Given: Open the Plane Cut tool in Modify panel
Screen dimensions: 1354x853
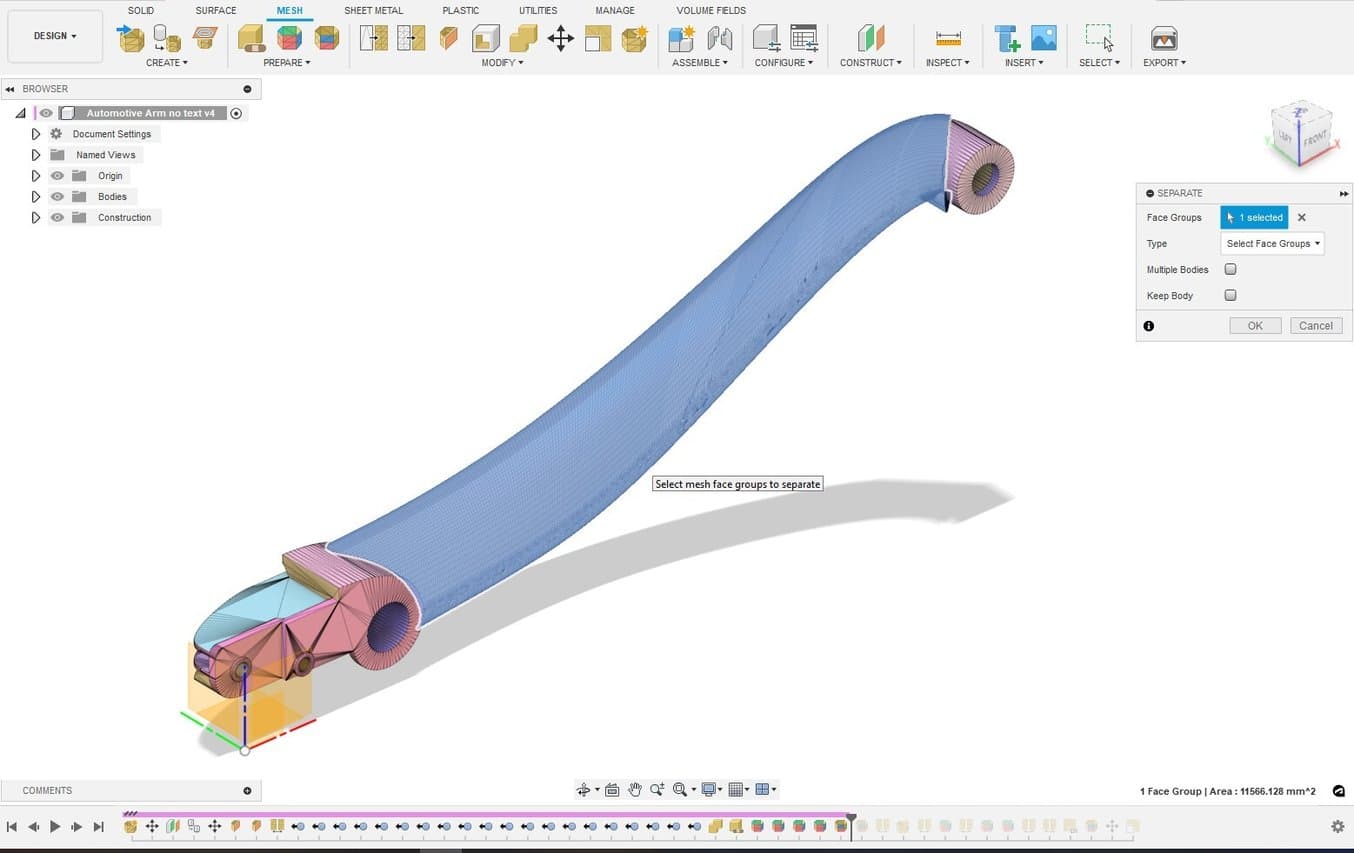Looking at the screenshot, I should pyautogui.click(x=447, y=38).
